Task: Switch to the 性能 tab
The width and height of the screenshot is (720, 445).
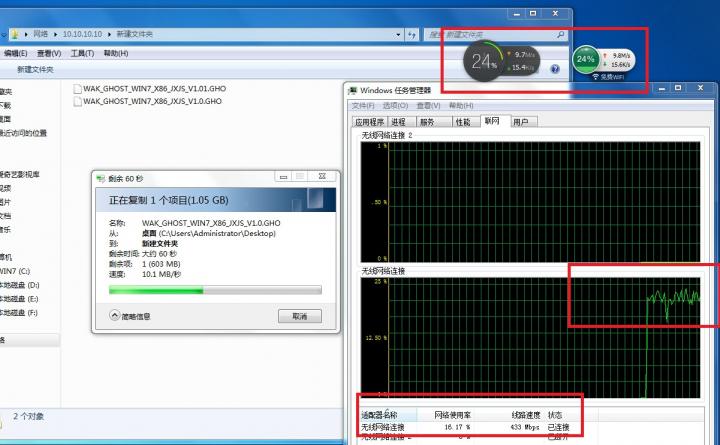Action: pos(465,122)
